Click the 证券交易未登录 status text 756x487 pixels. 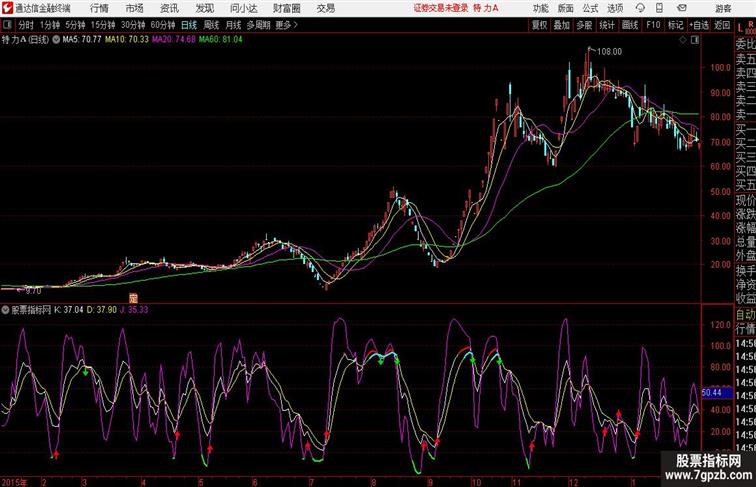click(x=441, y=8)
